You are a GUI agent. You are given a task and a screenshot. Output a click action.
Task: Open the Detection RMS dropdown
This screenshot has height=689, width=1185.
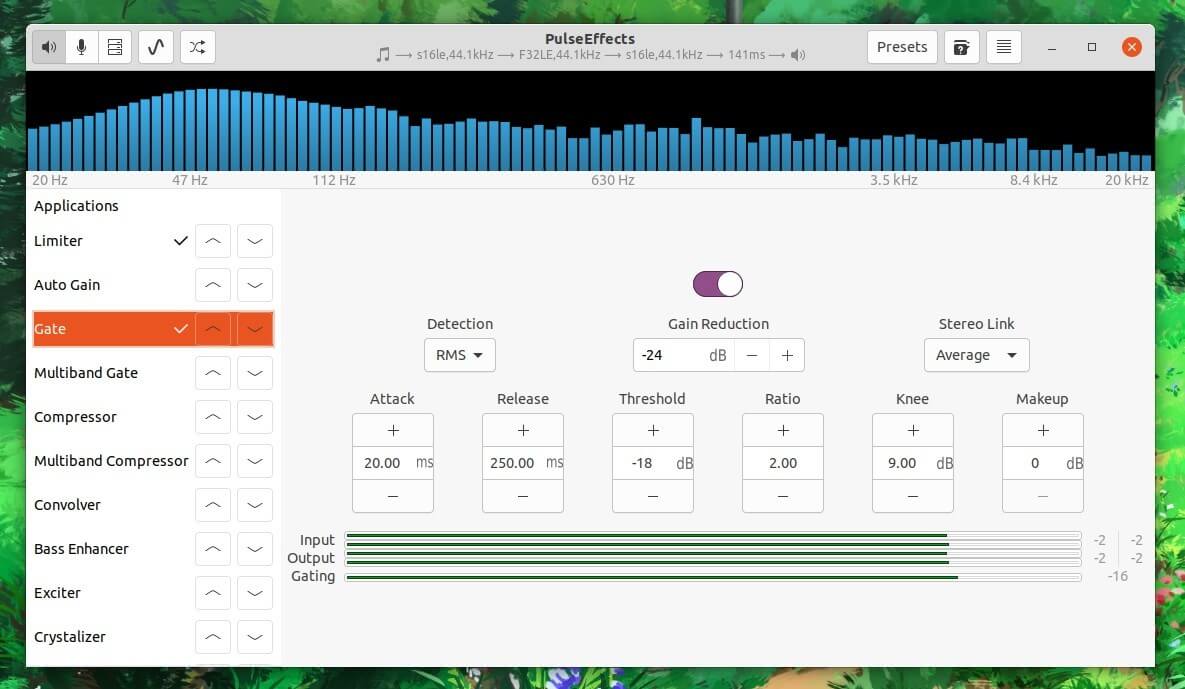click(x=459, y=355)
